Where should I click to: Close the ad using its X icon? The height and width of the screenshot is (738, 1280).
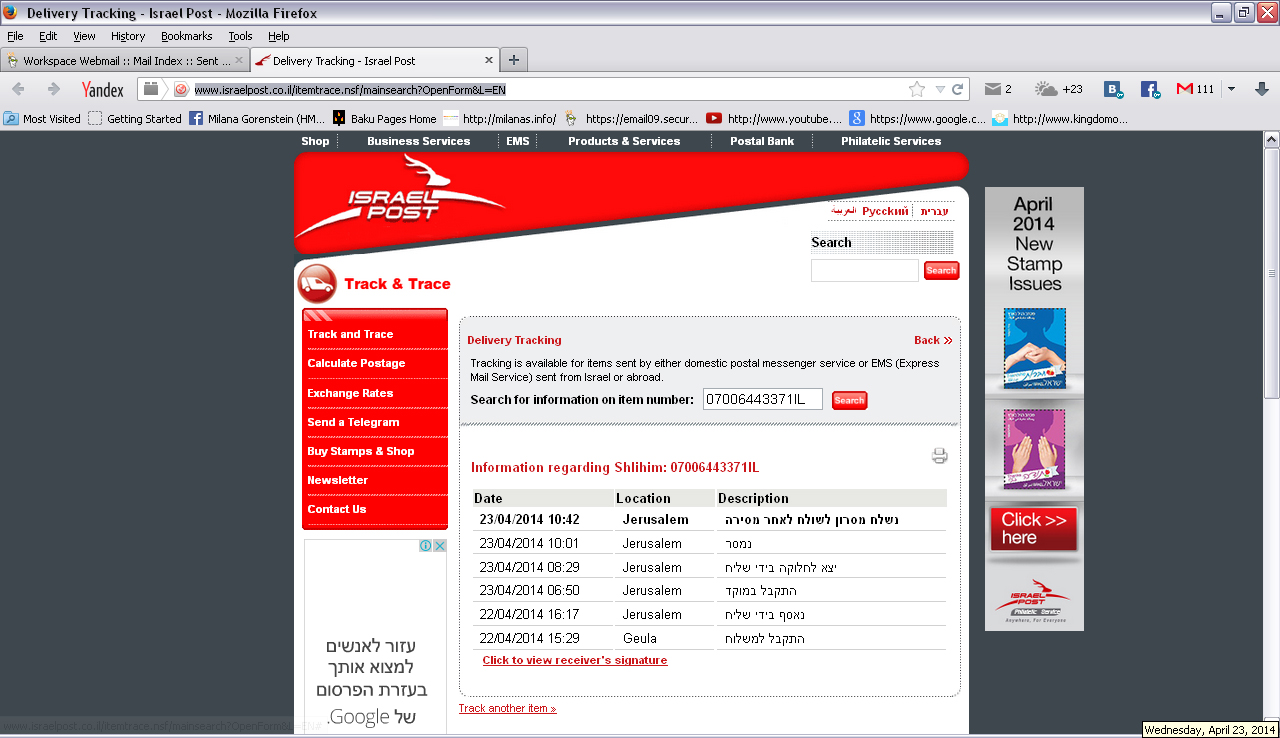pos(440,546)
